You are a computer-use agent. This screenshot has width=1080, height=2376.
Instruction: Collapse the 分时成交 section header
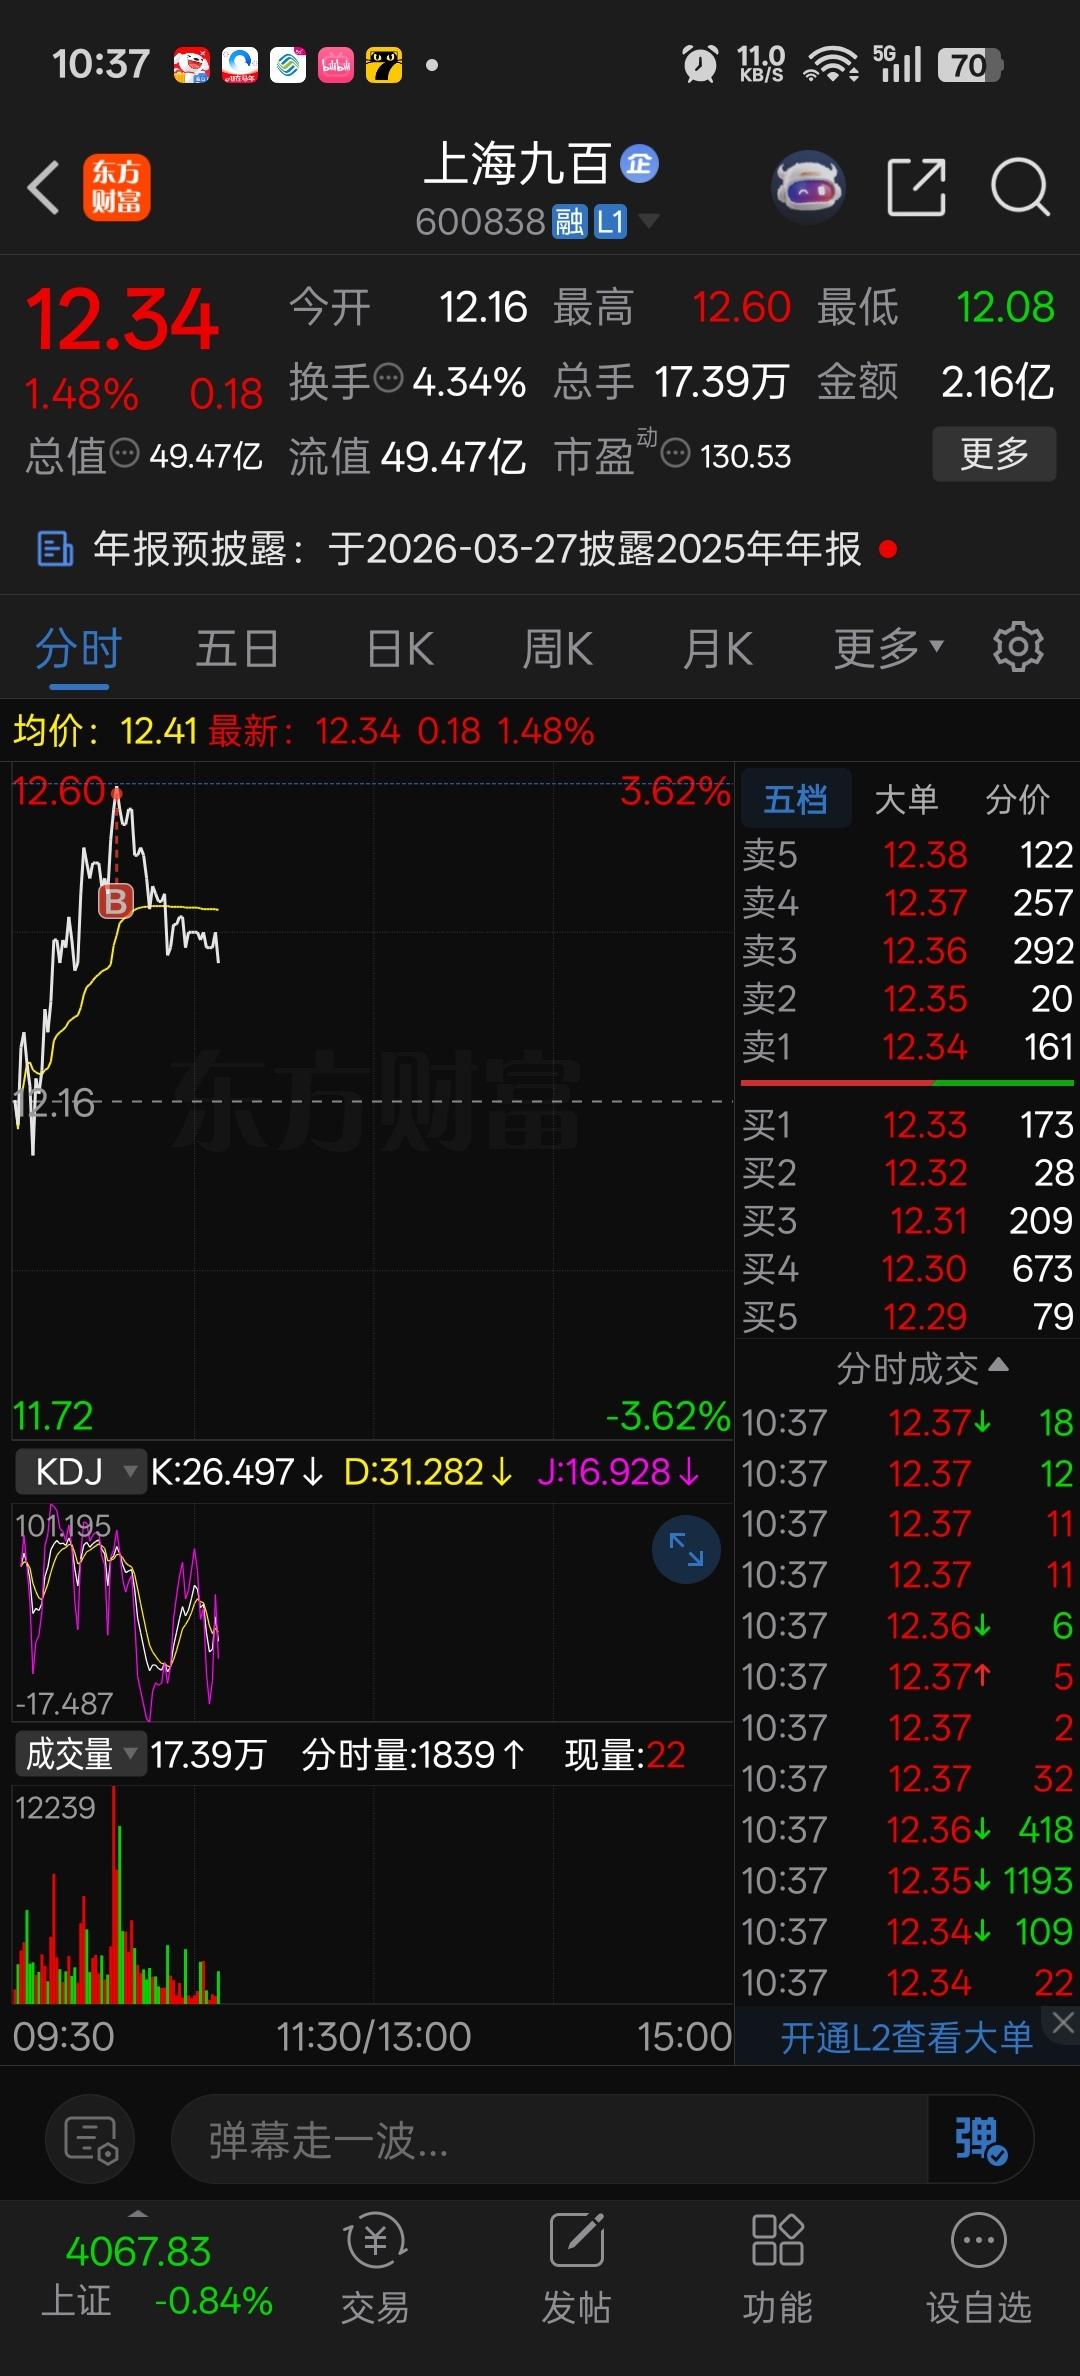pyautogui.click(x=922, y=1369)
